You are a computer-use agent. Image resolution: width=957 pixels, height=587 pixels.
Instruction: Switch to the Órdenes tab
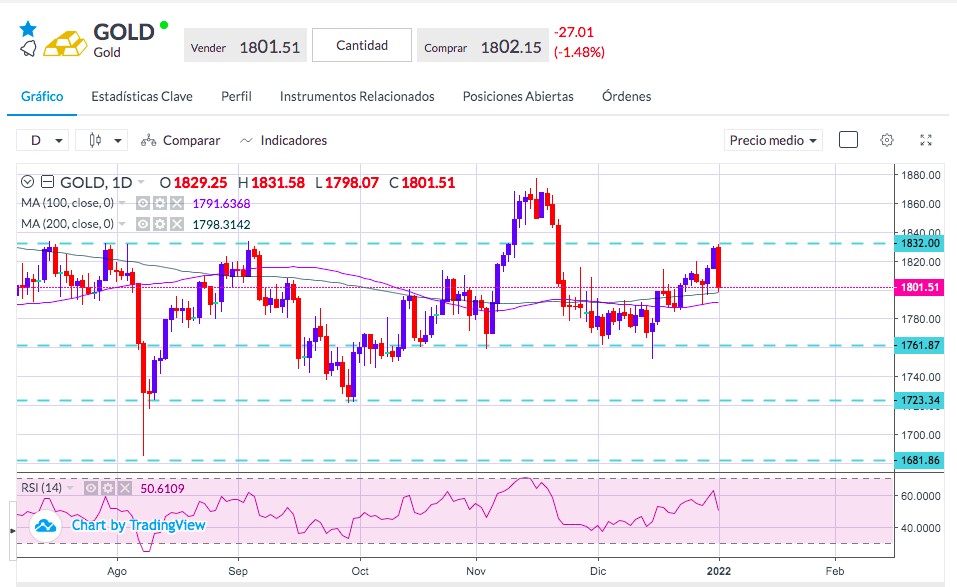tap(626, 96)
